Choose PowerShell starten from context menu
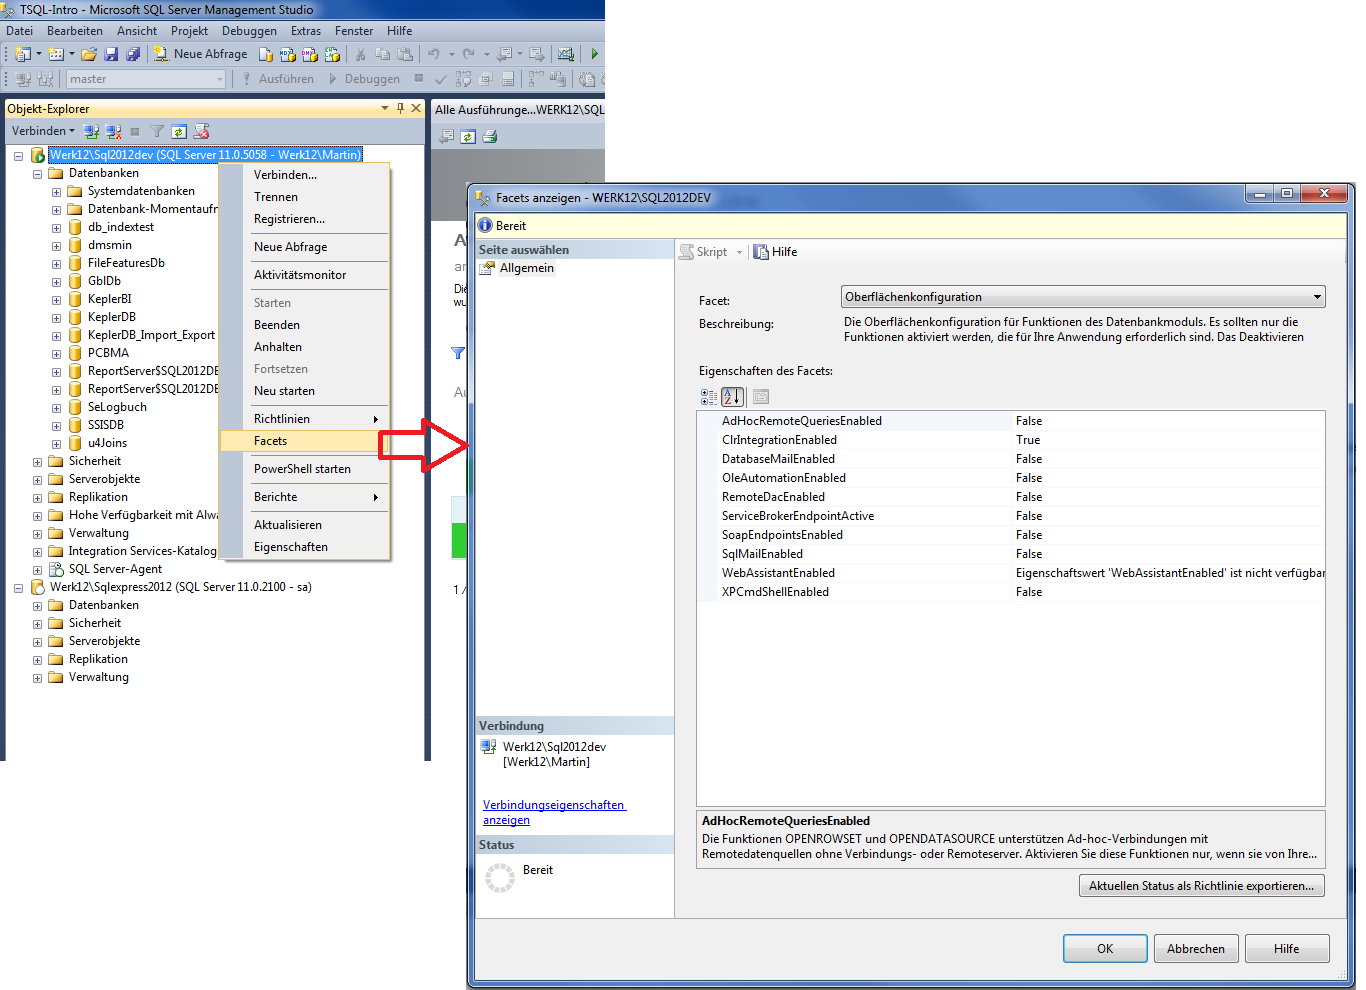The height and width of the screenshot is (990, 1366). point(303,469)
